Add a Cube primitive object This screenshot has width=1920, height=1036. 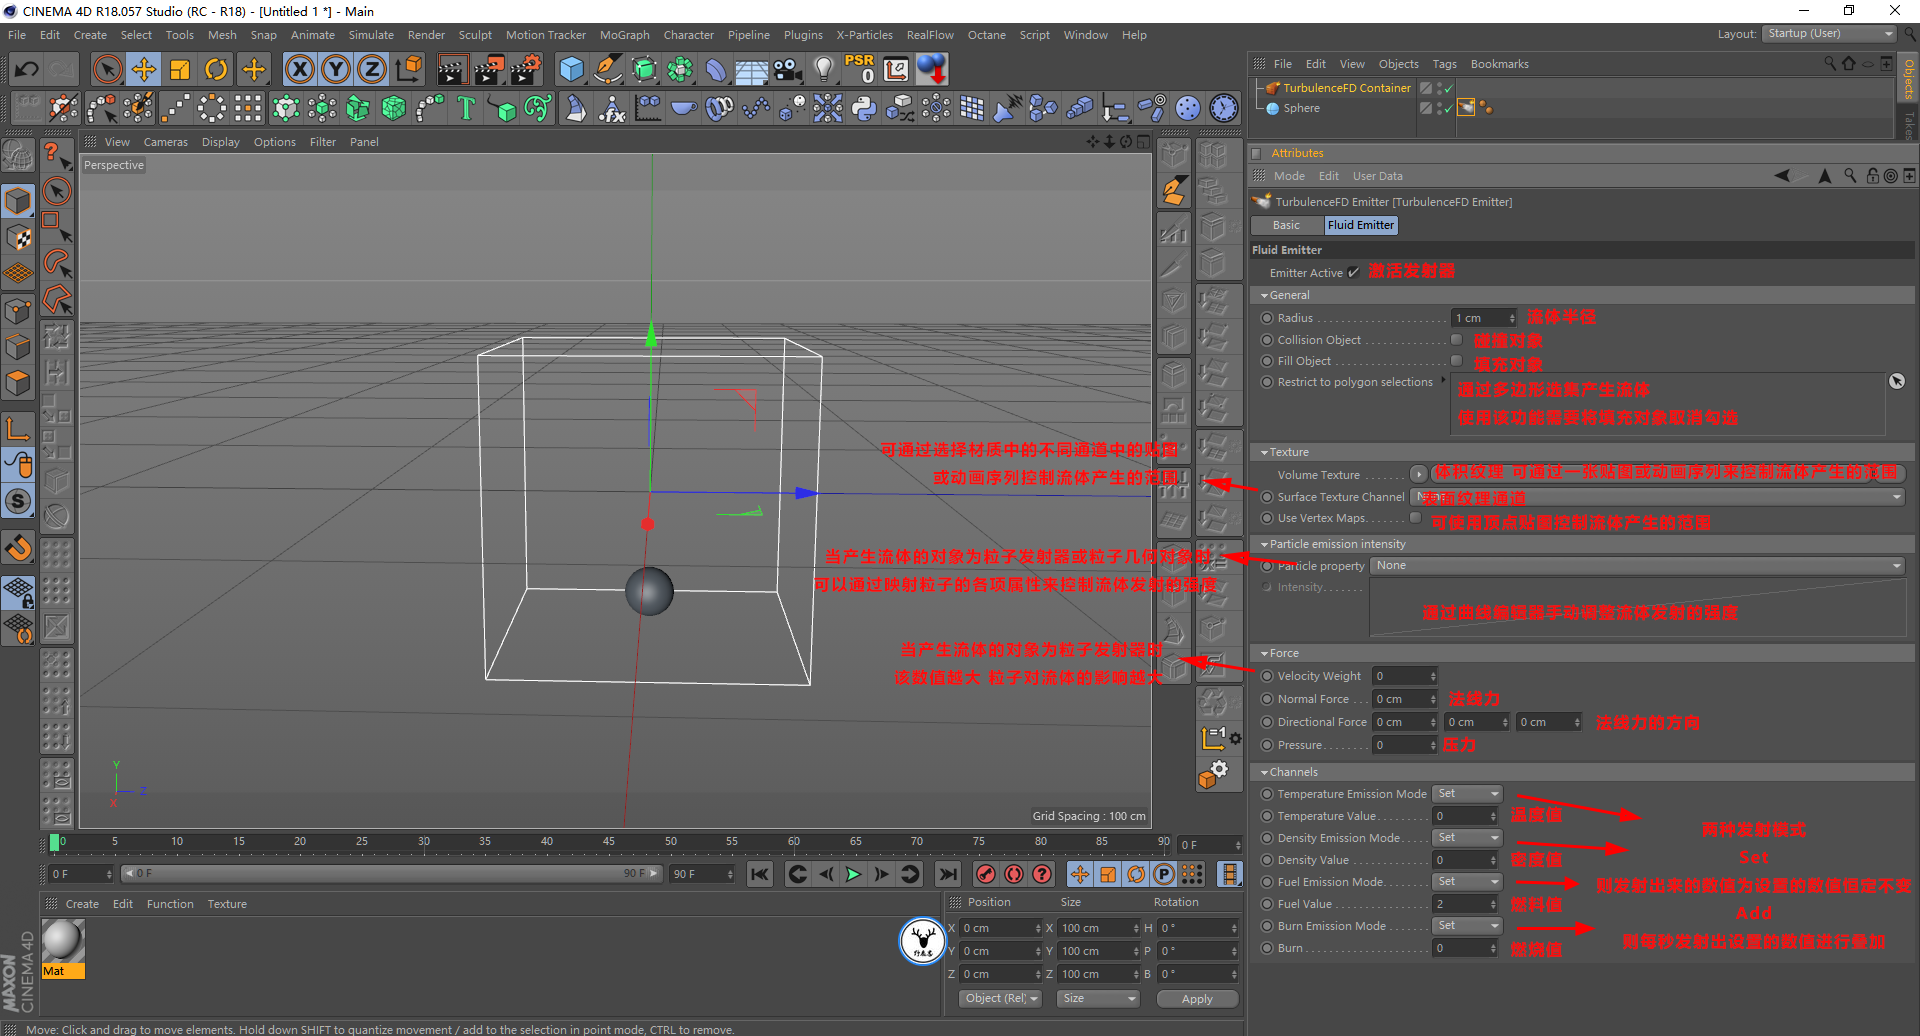572,69
